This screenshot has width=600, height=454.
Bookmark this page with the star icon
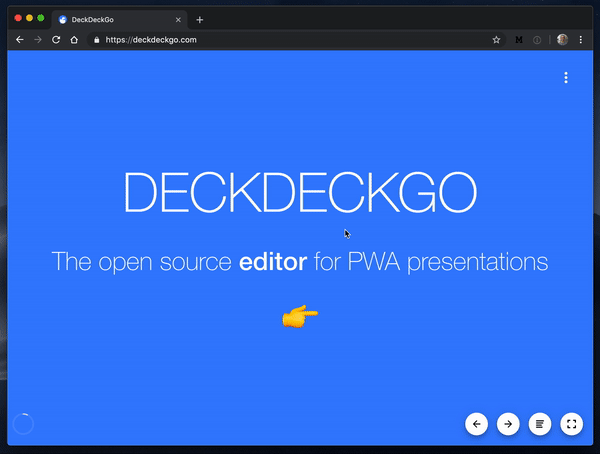click(x=496, y=40)
